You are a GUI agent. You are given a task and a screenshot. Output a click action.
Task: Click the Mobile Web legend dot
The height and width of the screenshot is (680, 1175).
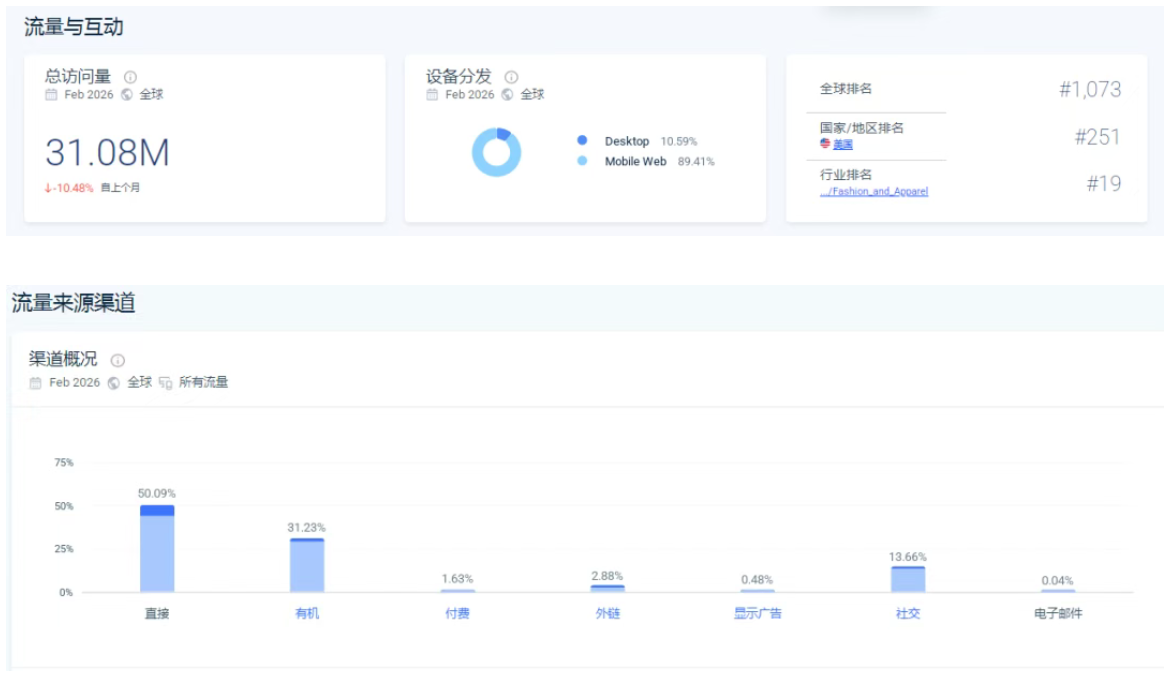coord(582,161)
